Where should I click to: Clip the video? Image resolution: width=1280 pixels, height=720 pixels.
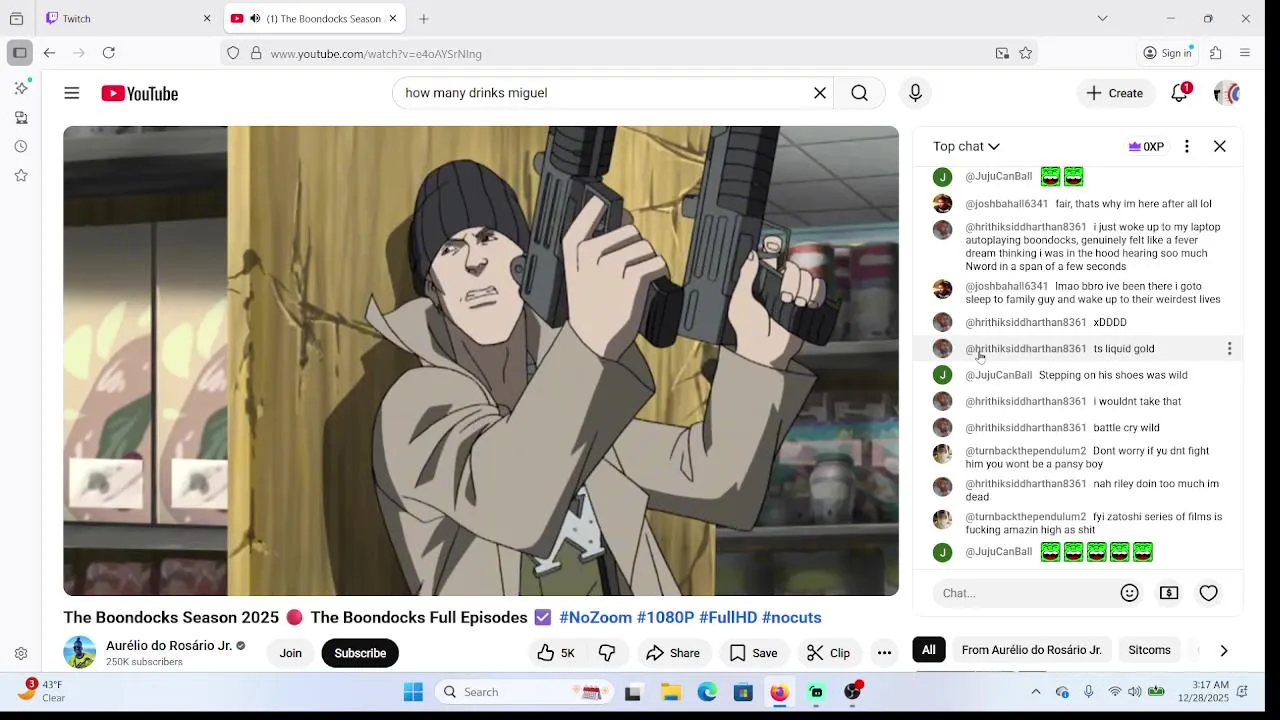pos(828,653)
